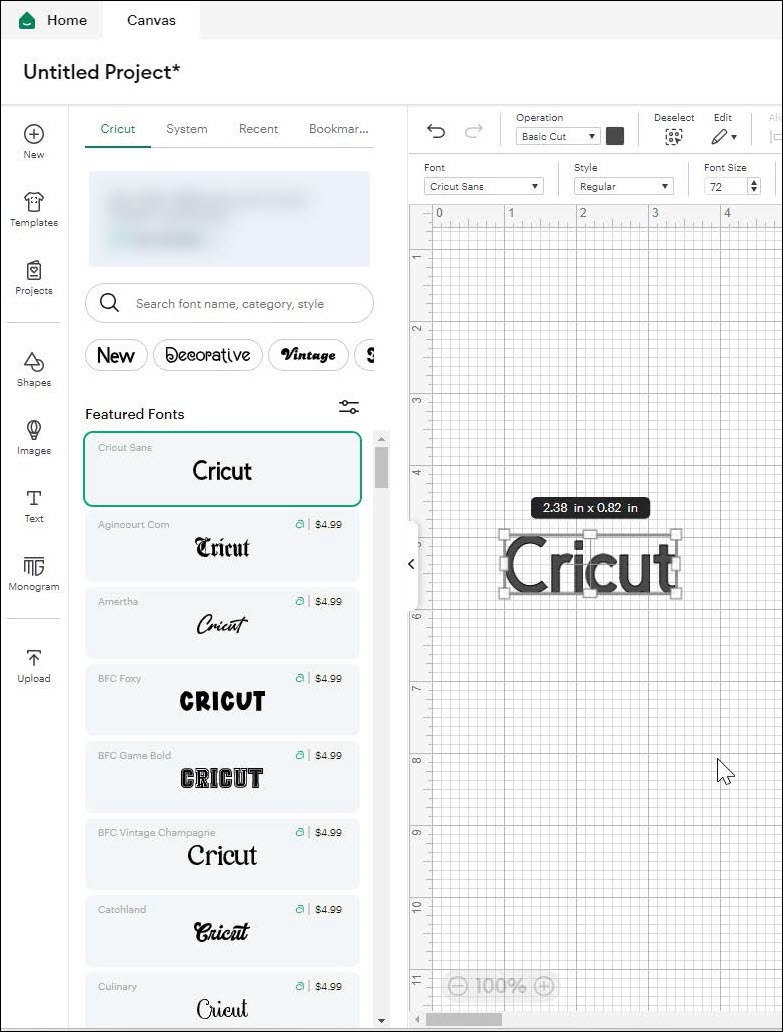Click the Cricut text object on canvas
The width and height of the screenshot is (783, 1032).
click(x=590, y=565)
